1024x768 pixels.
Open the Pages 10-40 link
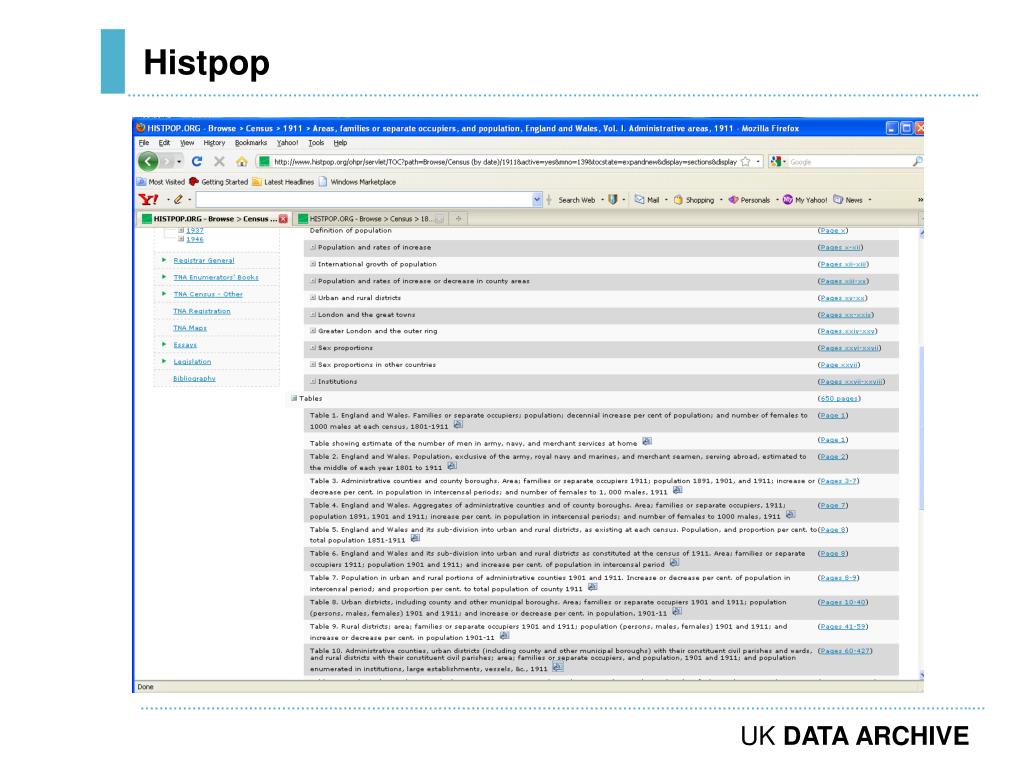[842, 602]
